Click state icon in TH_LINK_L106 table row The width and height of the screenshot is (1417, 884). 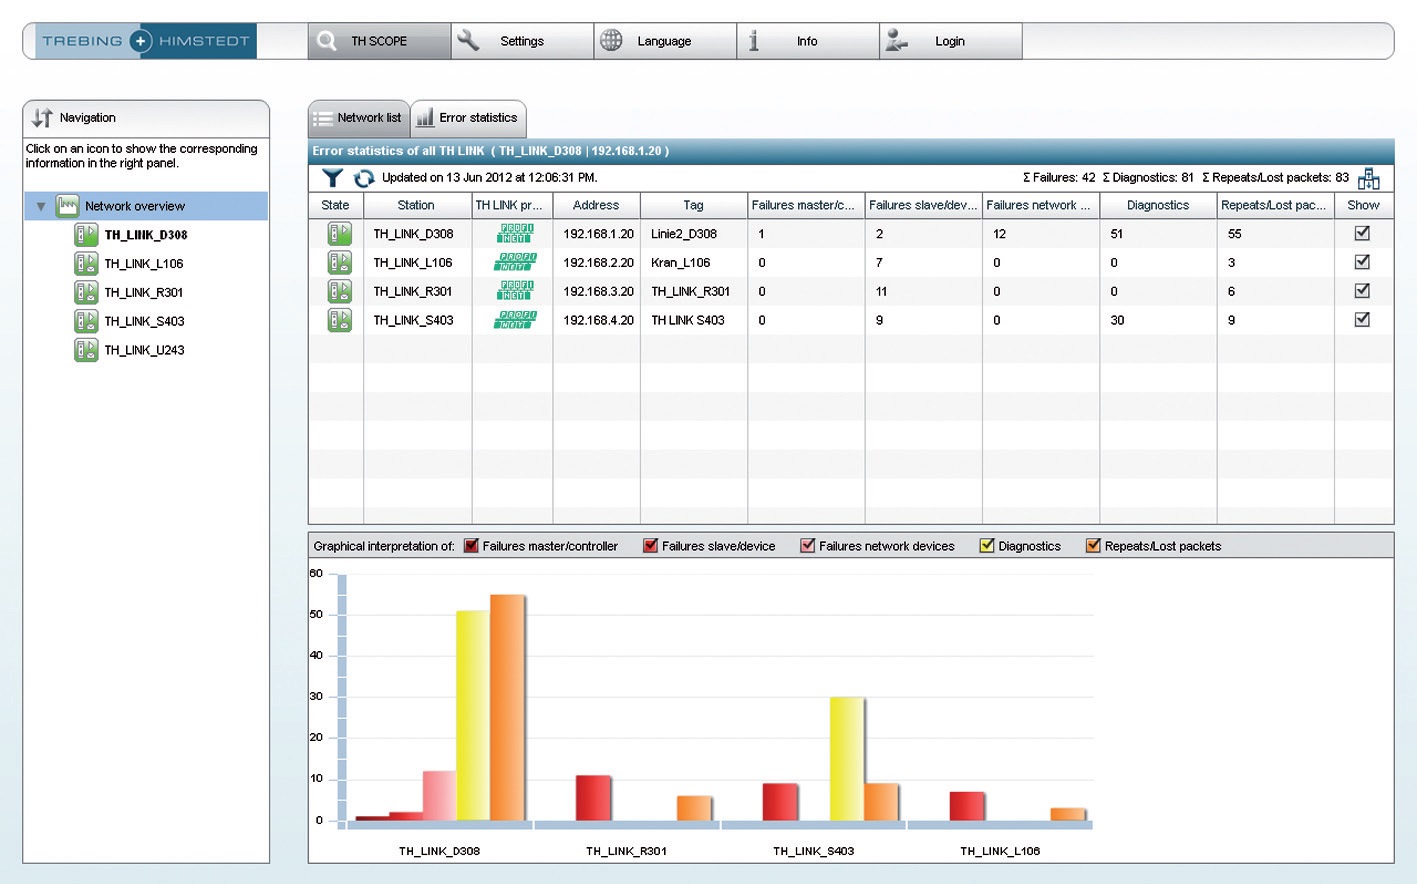pos(340,263)
